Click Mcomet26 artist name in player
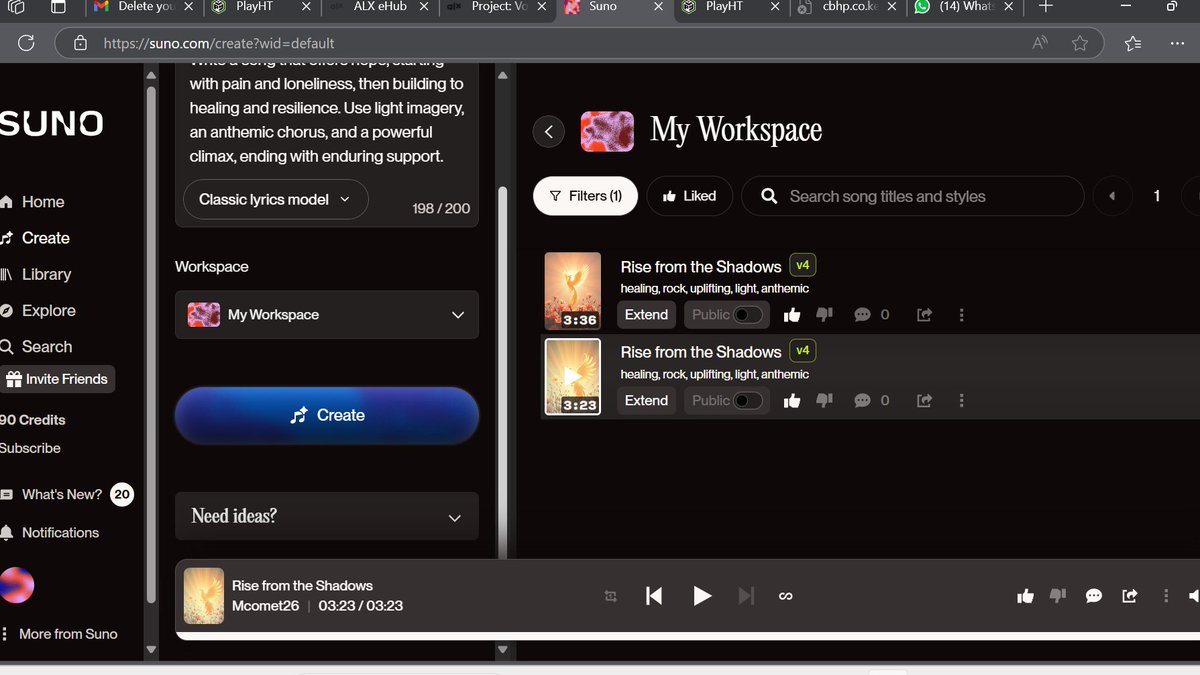Image resolution: width=1200 pixels, height=675 pixels. click(265, 606)
